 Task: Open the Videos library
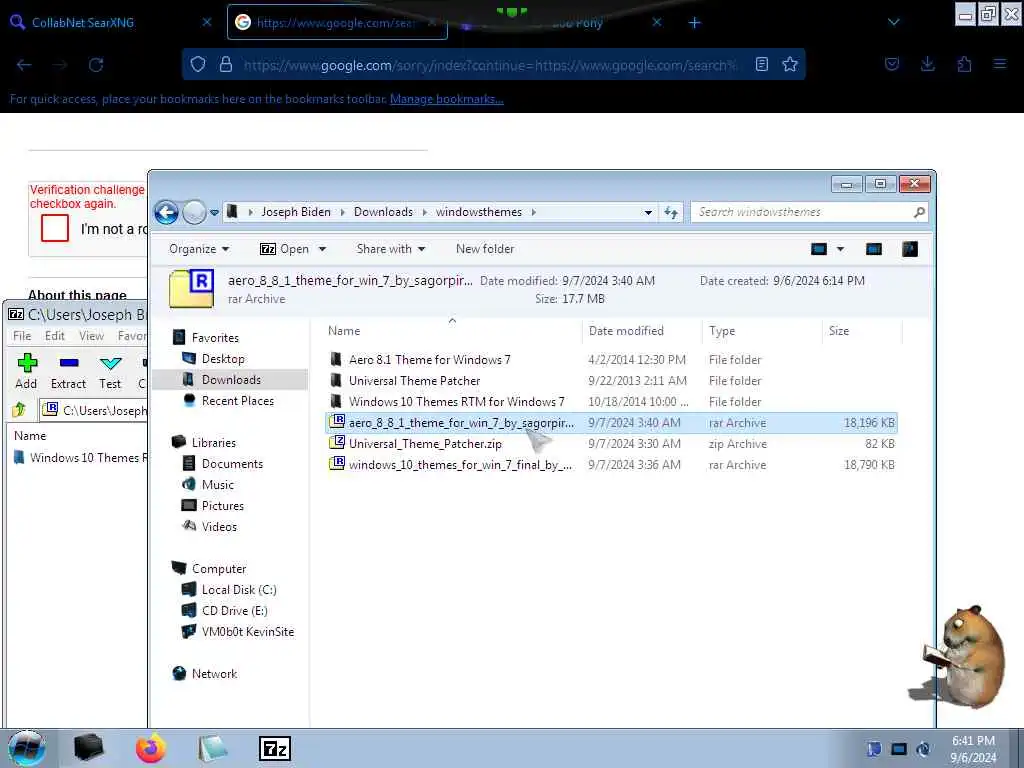click(x=219, y=526)
